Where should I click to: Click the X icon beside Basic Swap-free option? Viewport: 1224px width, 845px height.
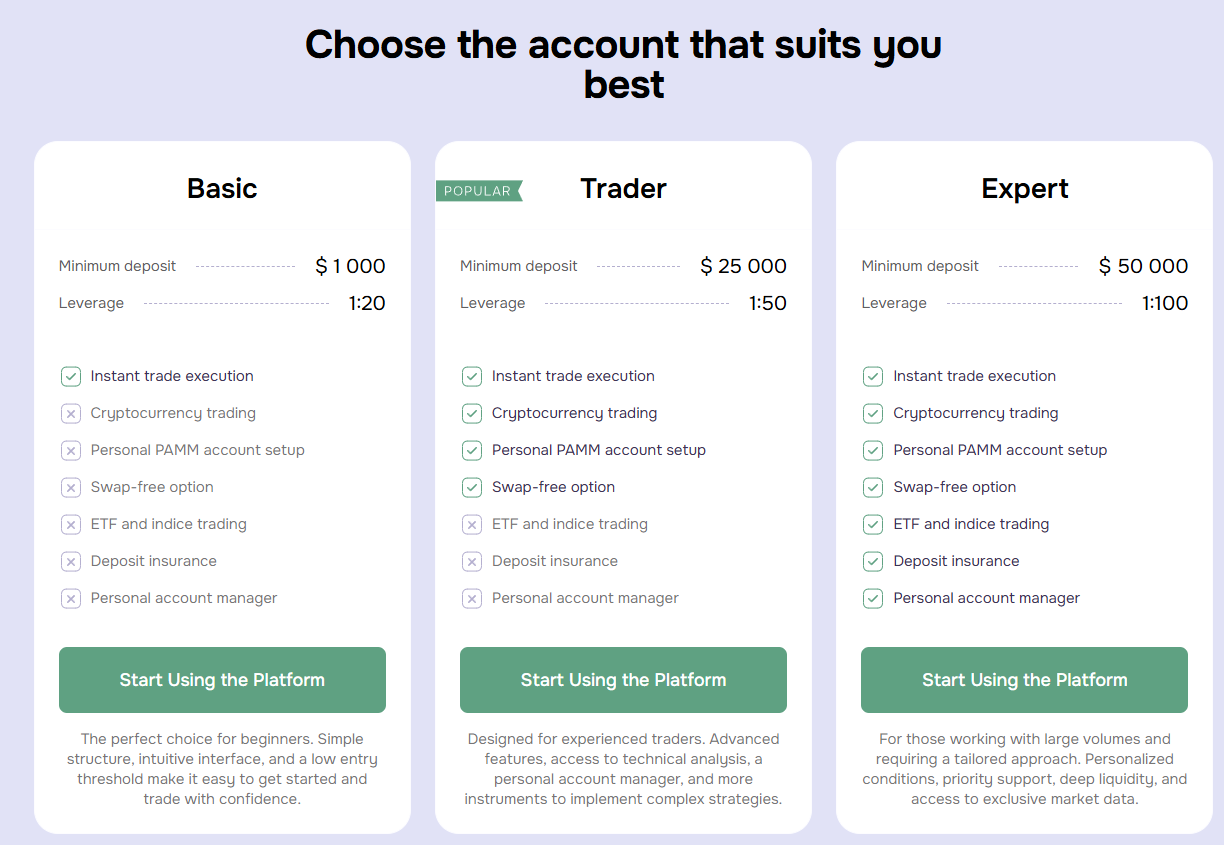tap(71, 487)
